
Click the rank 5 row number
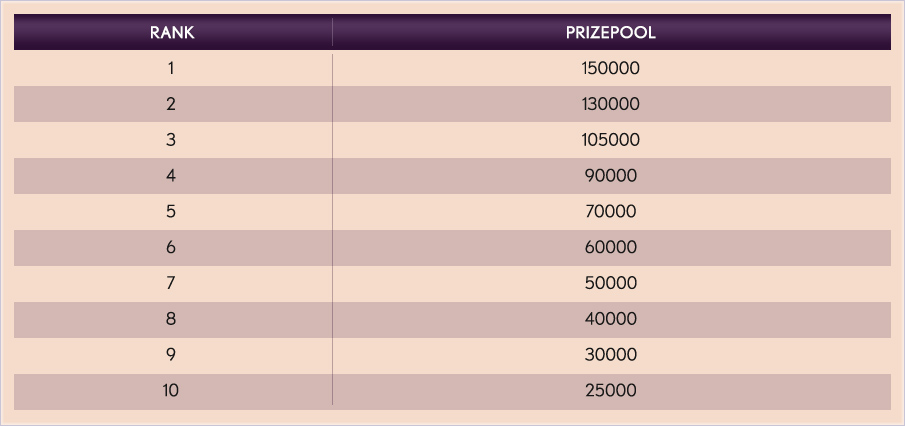click(171, 212)
